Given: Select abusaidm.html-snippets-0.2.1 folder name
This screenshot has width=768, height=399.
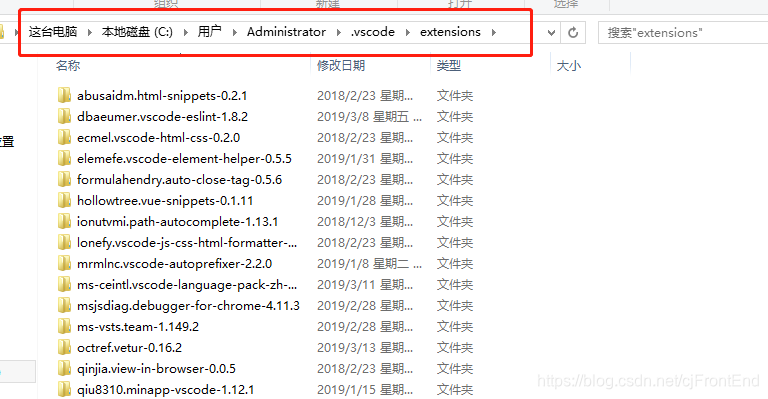Looking at the screenshot, I should click(162, 95).
